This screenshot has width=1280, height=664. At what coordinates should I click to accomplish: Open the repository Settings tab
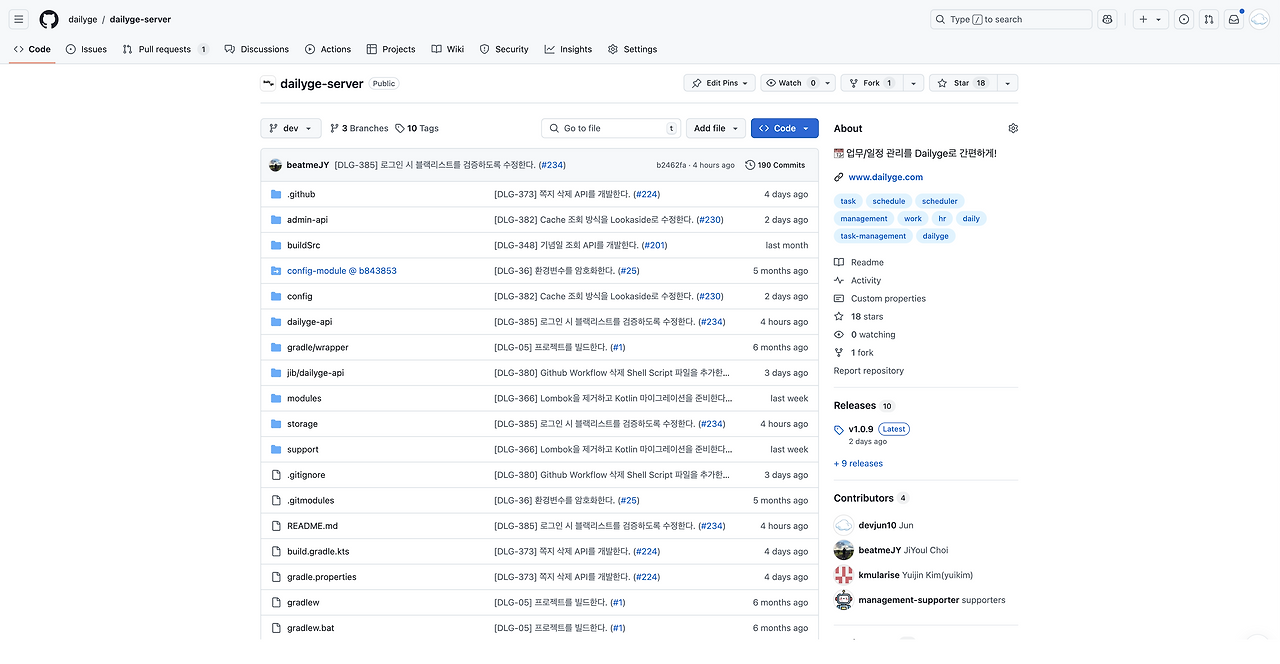632,49
